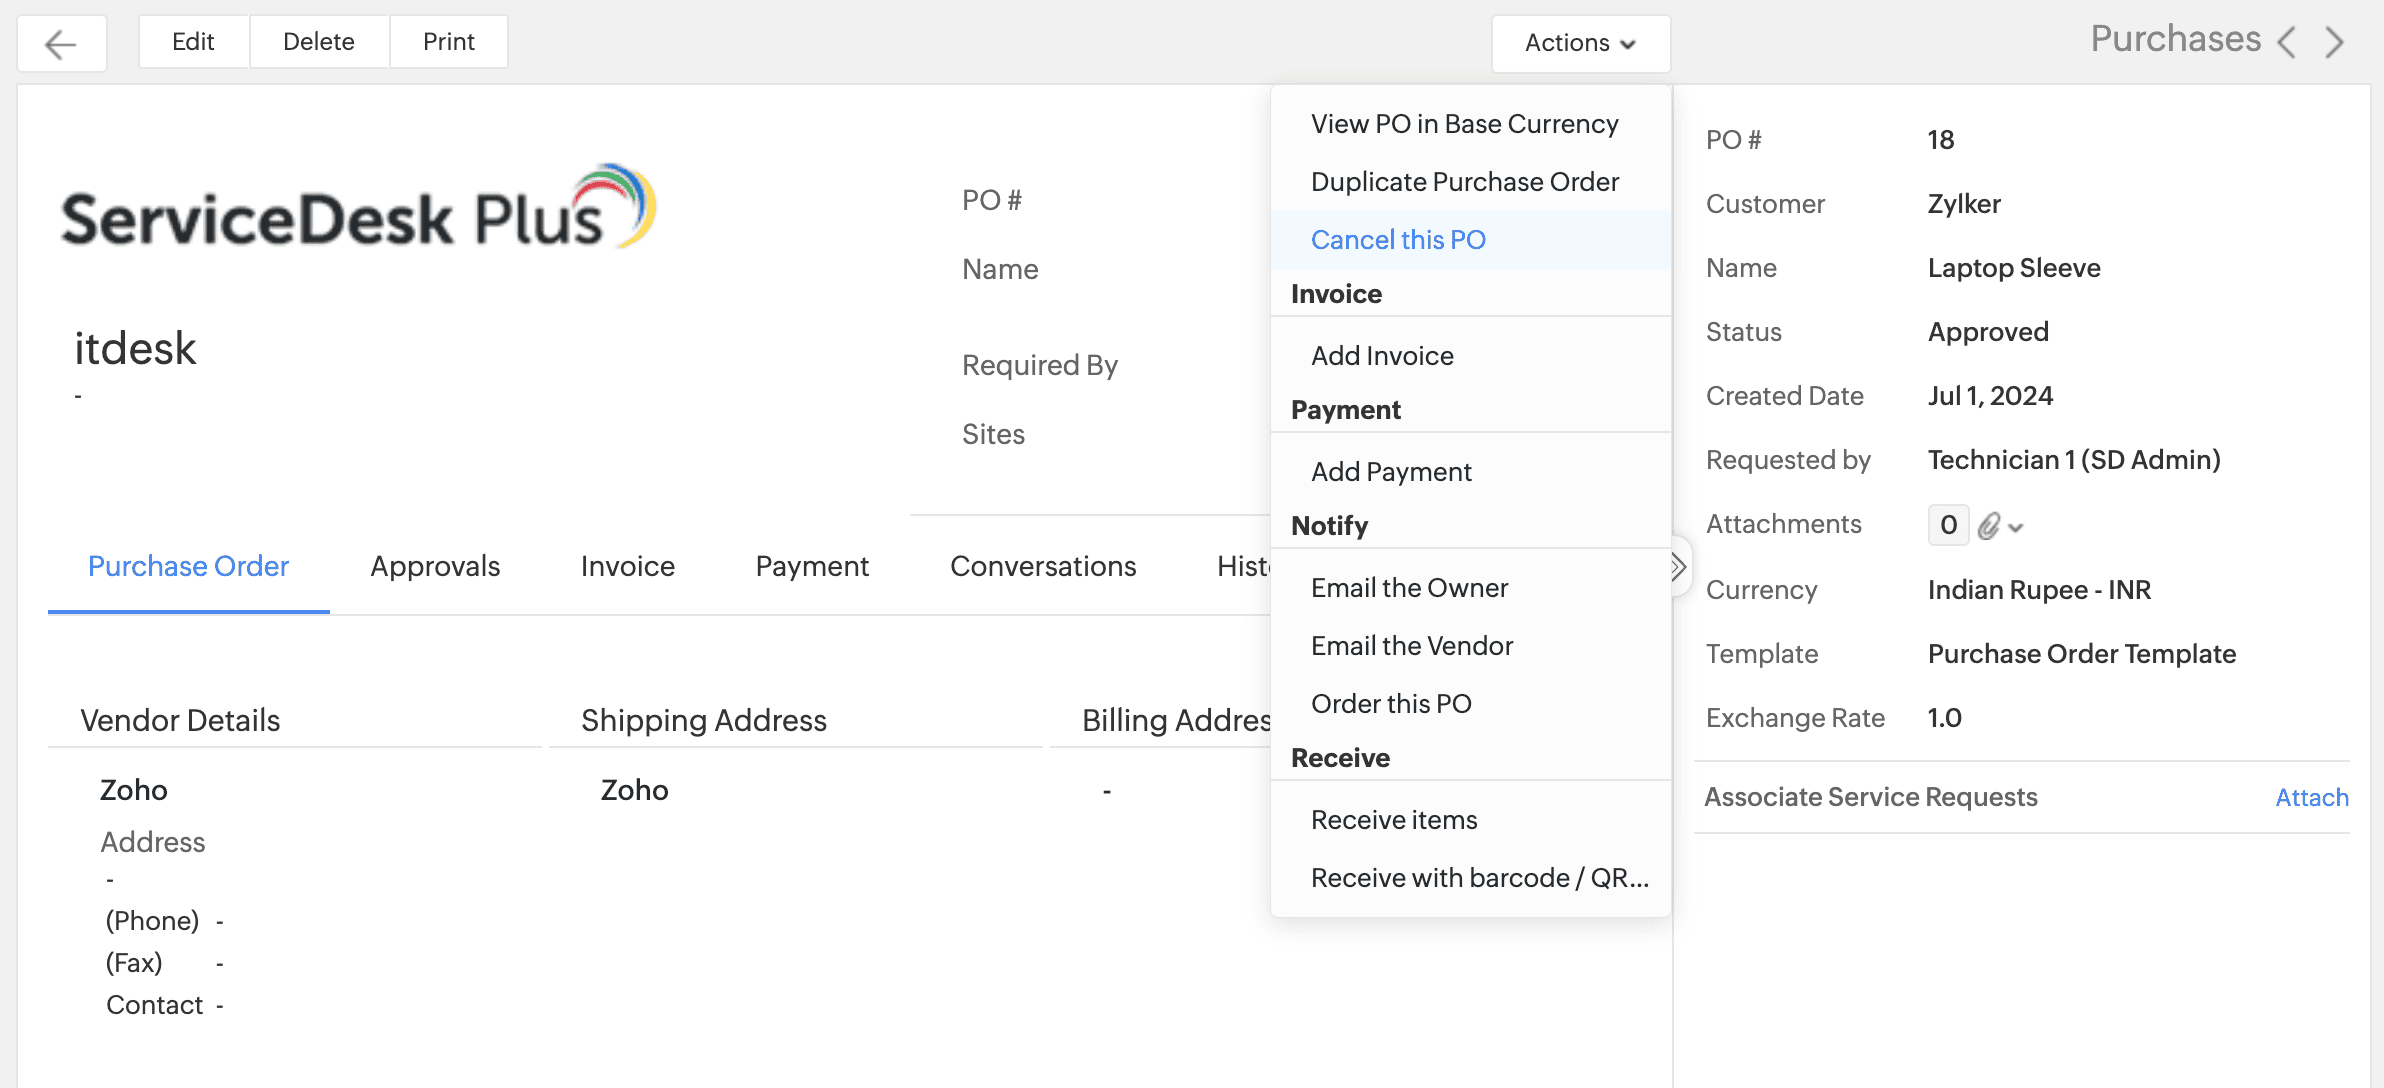This screenshot has height=1088, width=2384.
Task: Click the back arrow icon
Action: tap(61, 44)
